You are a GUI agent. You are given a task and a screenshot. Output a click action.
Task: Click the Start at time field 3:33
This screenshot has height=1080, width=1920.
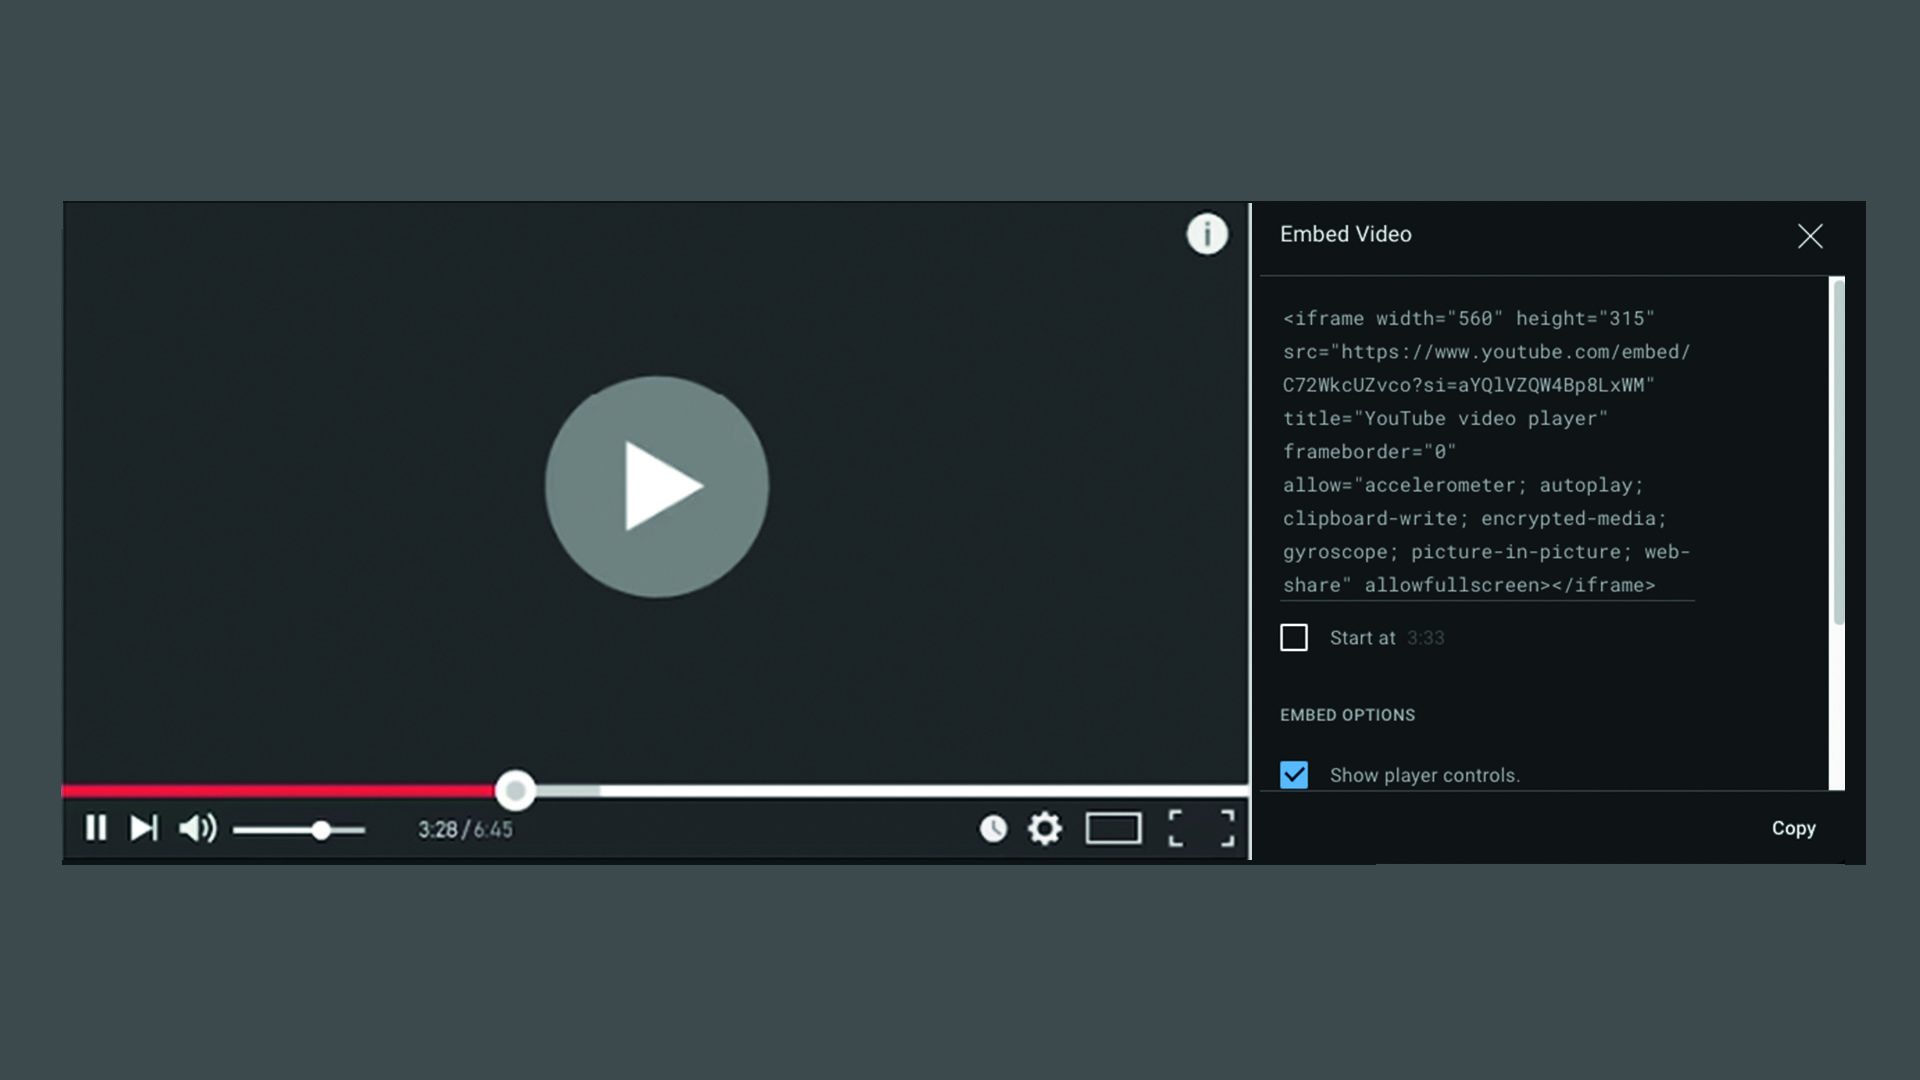pyautogui.click(x=1425, y=638)
